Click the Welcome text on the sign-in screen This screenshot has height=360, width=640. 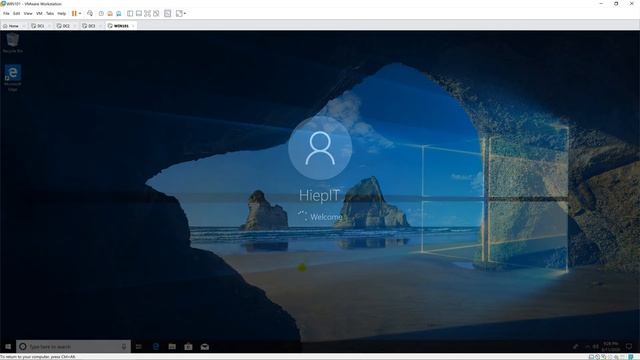pos(326,217)
